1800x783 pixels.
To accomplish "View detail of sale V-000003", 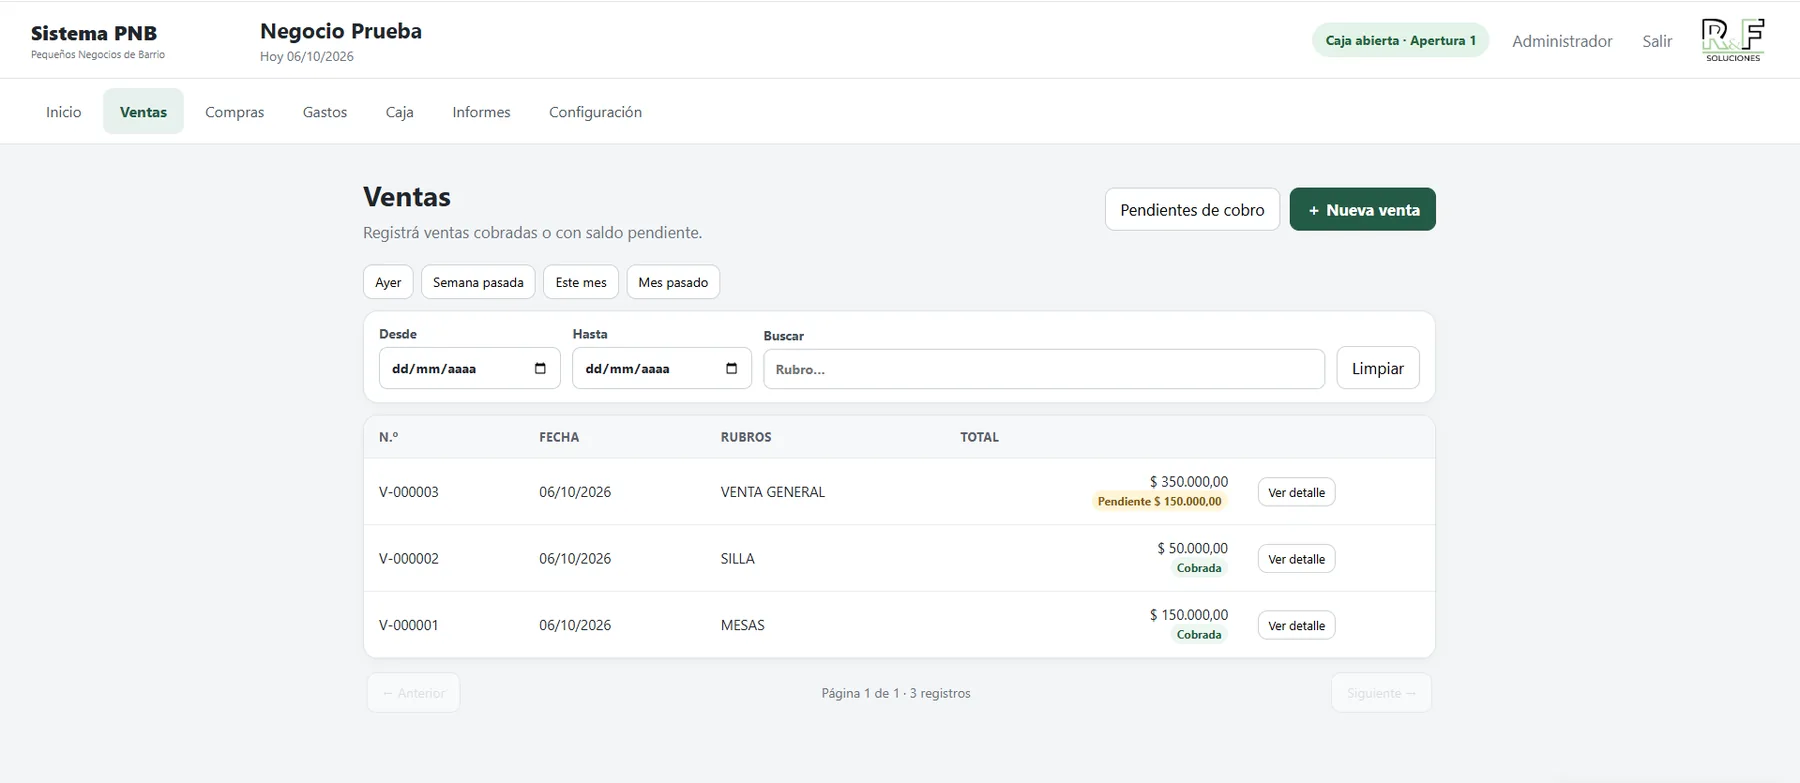I will tap(1296, 492).
